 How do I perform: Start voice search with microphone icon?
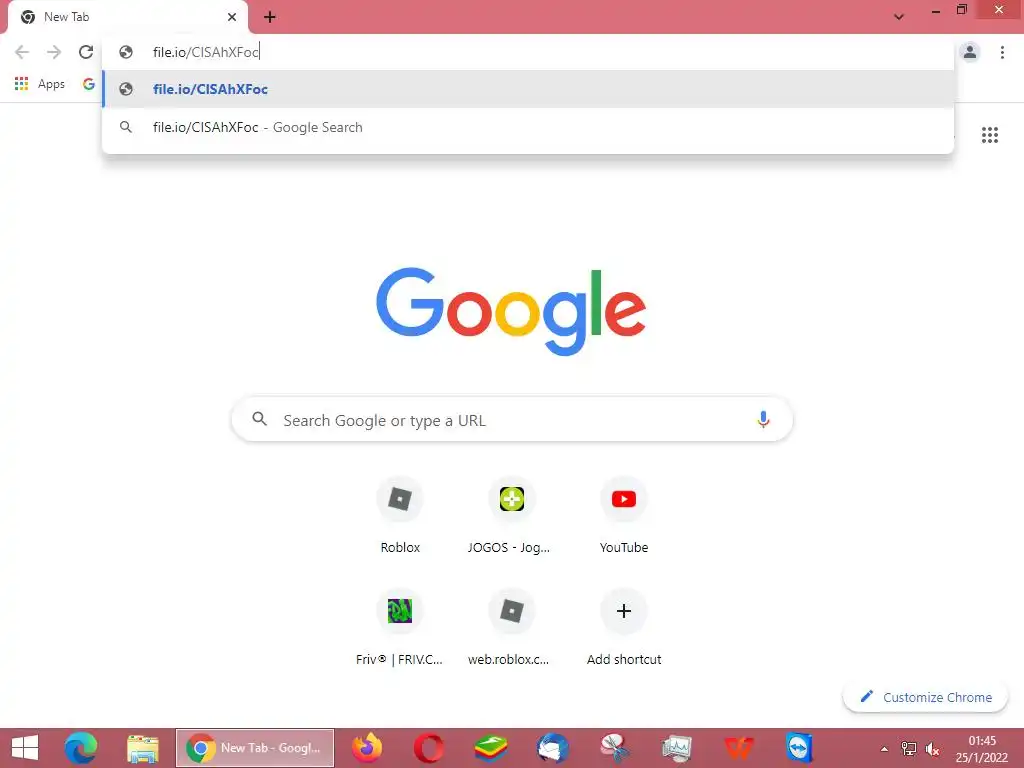point(763,419)
